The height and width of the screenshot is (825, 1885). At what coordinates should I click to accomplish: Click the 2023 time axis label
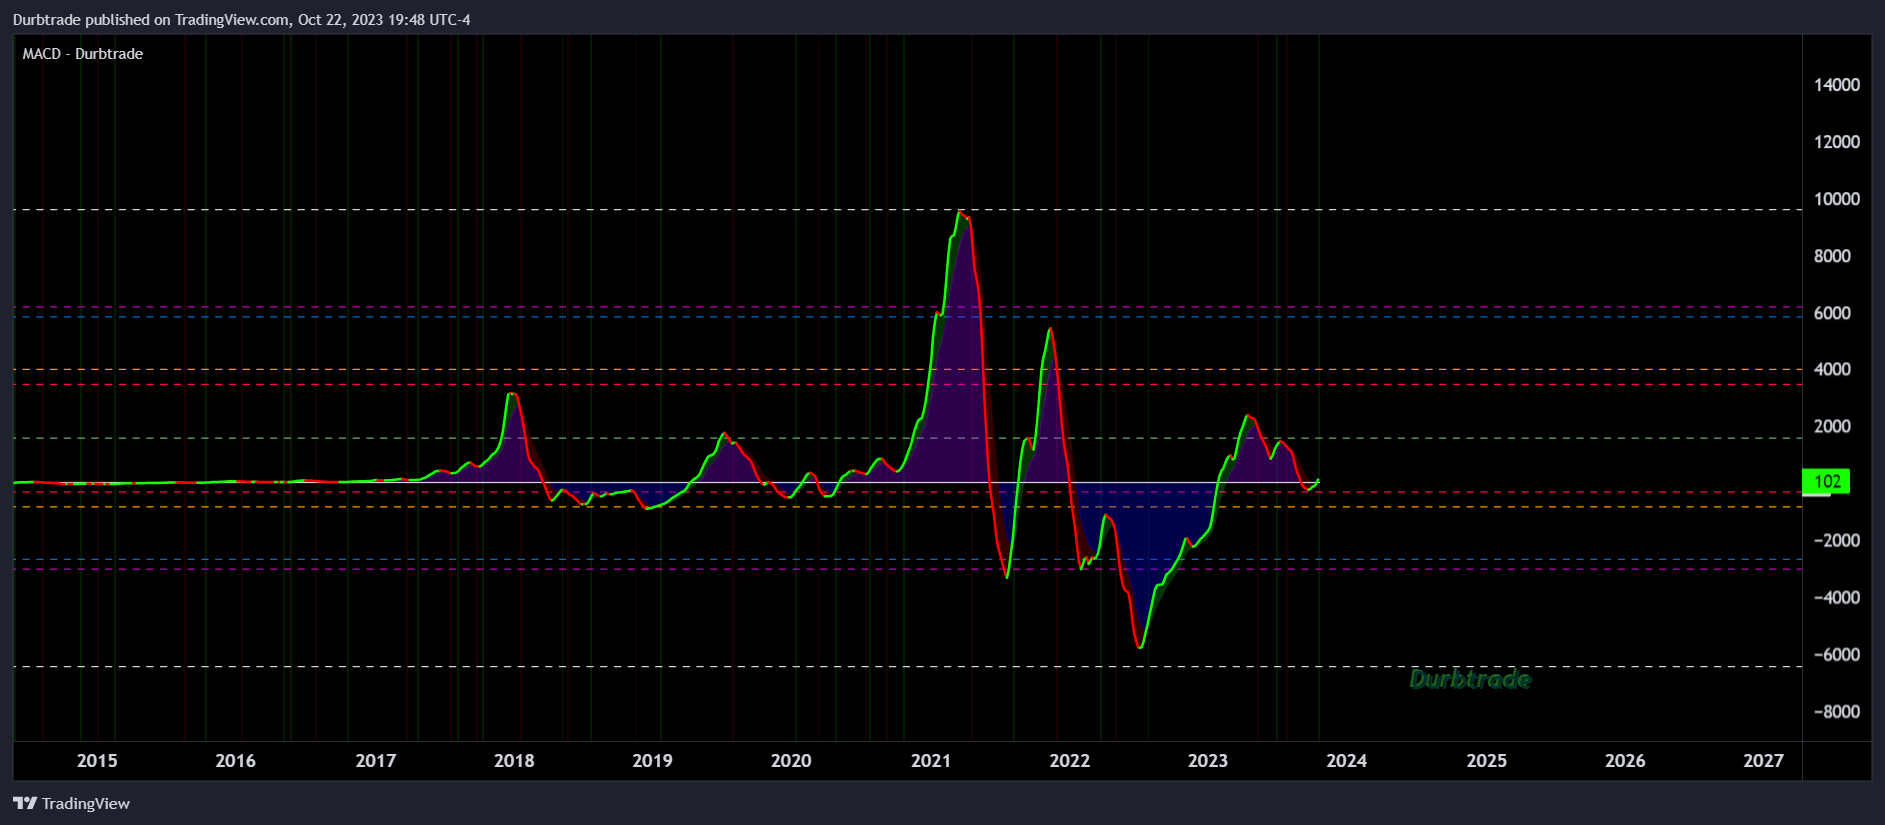pos(1207,761)
